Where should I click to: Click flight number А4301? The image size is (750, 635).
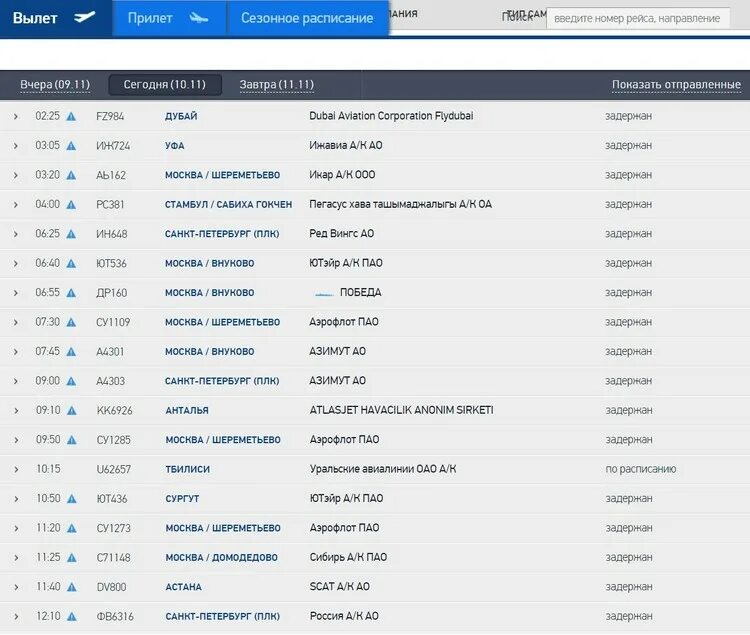pos(110,352)
